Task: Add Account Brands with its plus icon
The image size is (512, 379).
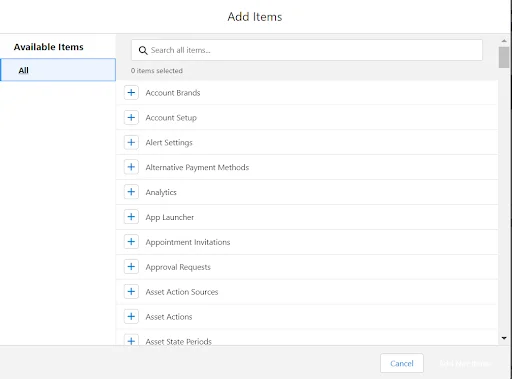Action: pos(131,93)
